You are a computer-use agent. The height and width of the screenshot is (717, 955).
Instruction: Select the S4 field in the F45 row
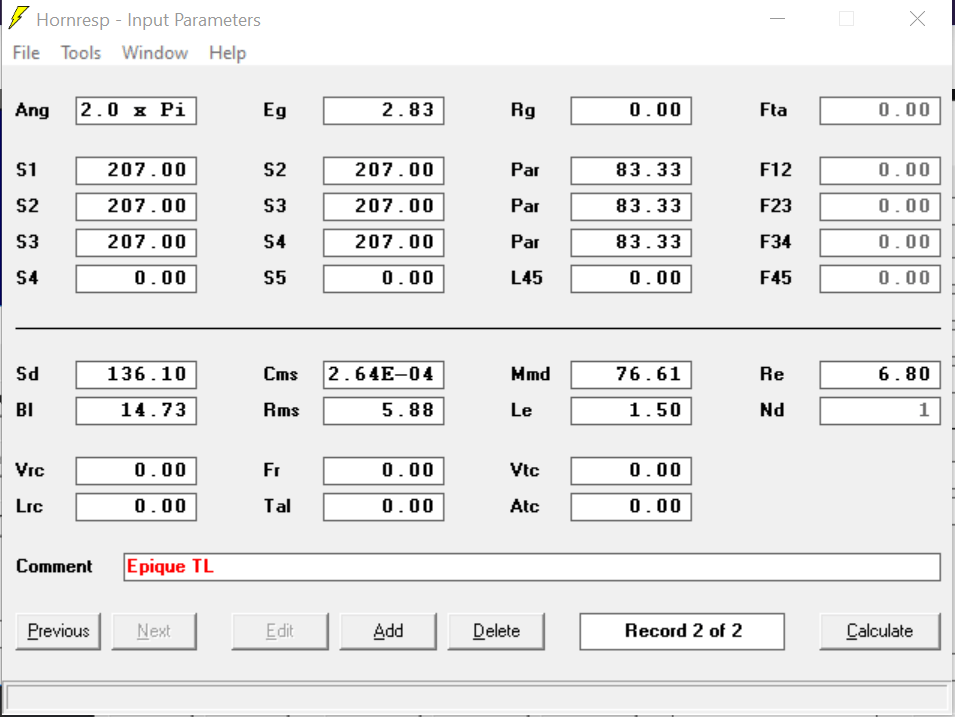click(136, 279)
